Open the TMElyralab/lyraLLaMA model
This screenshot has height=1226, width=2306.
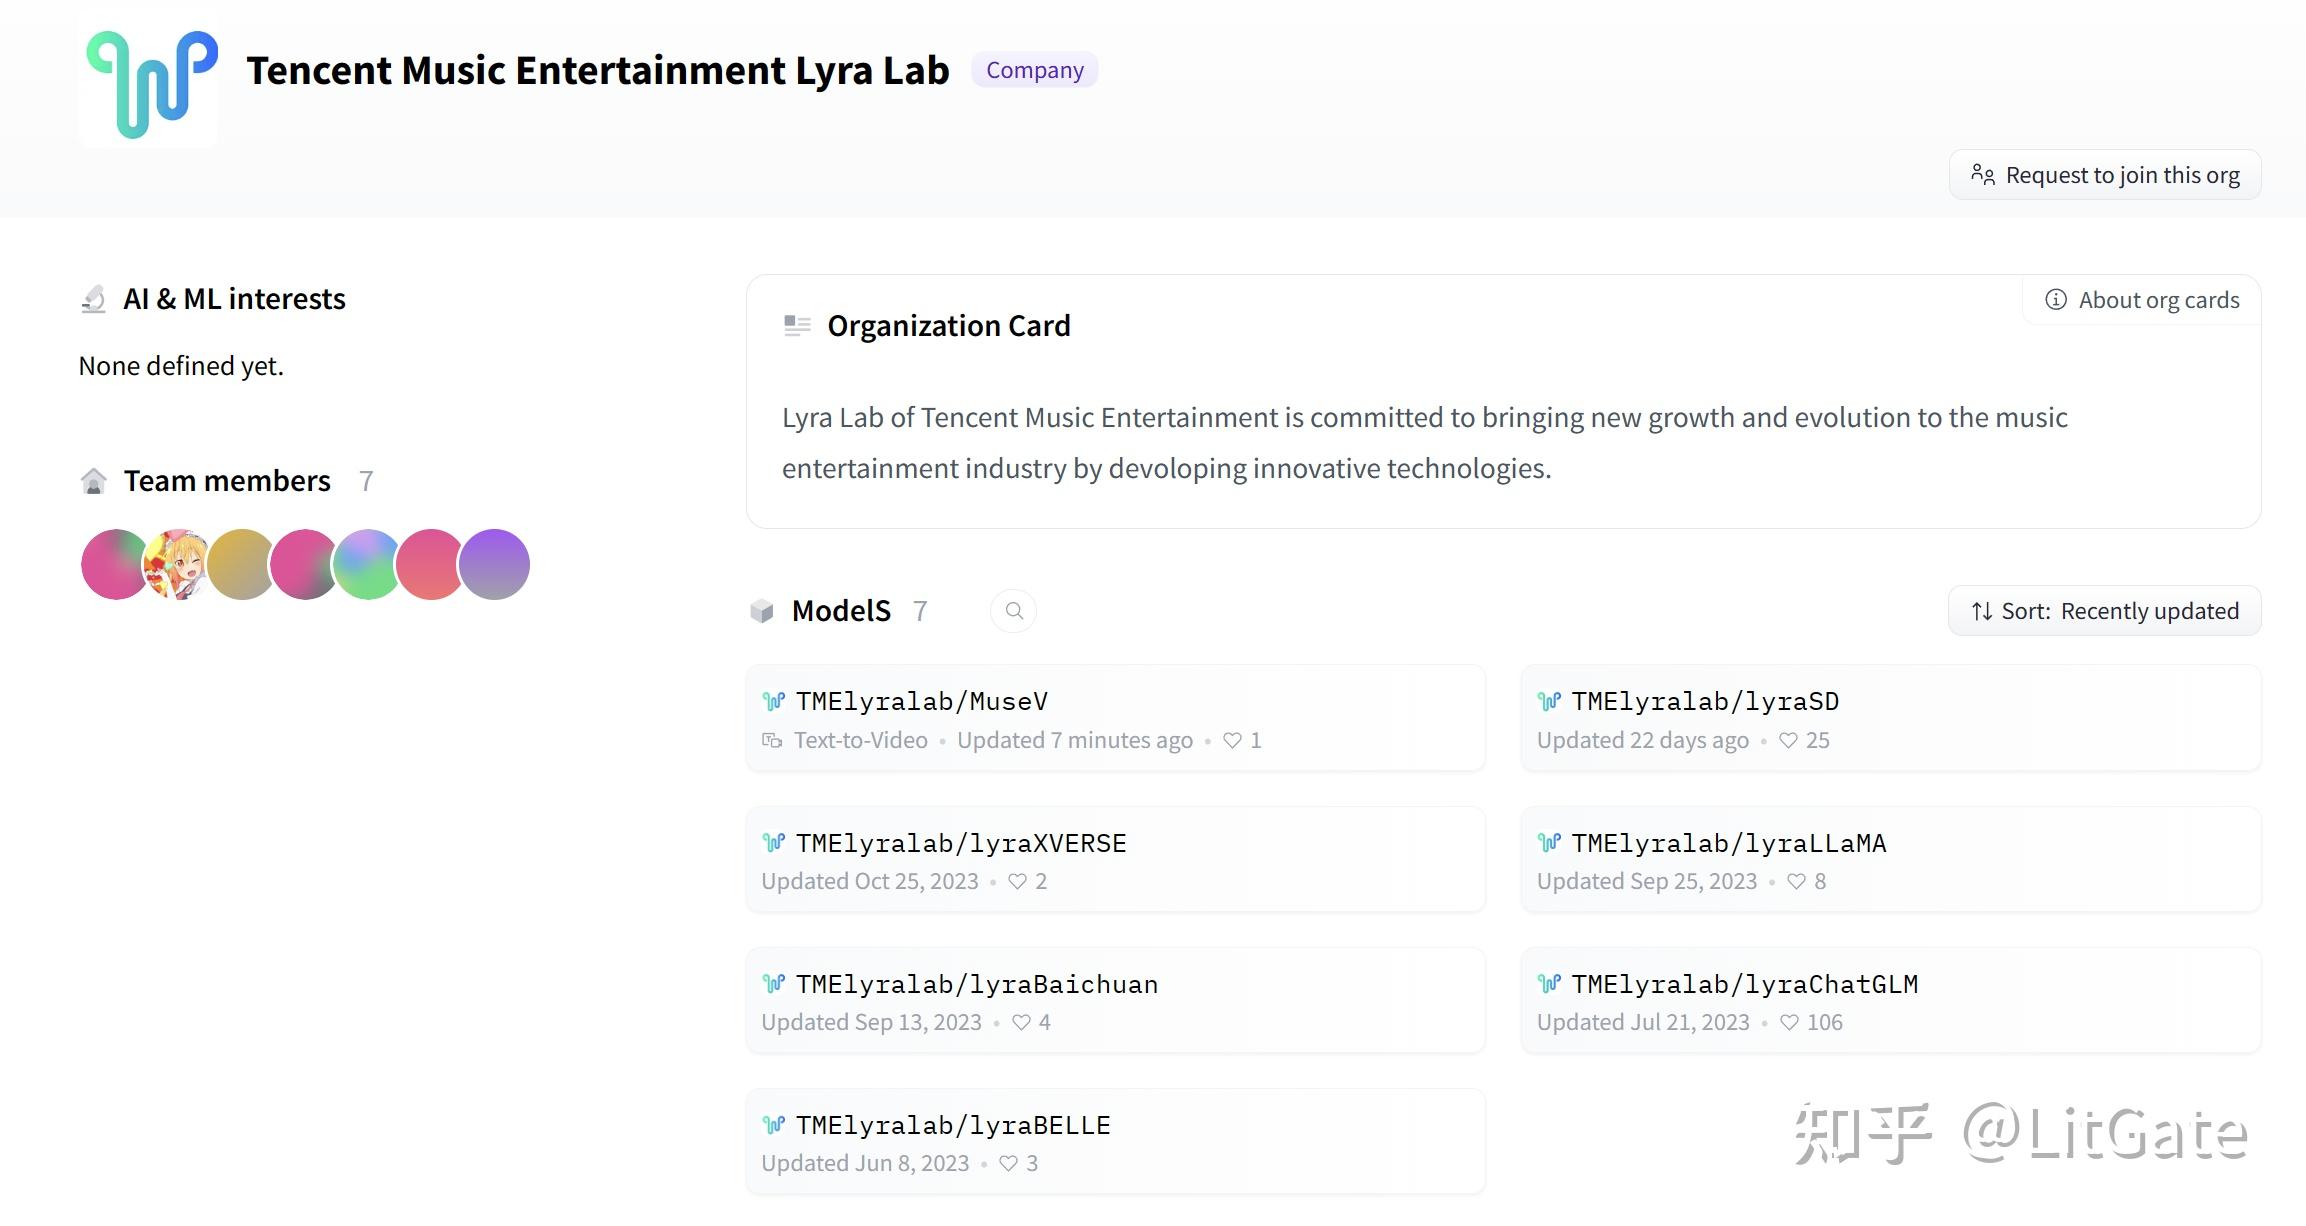point(1728,843)
